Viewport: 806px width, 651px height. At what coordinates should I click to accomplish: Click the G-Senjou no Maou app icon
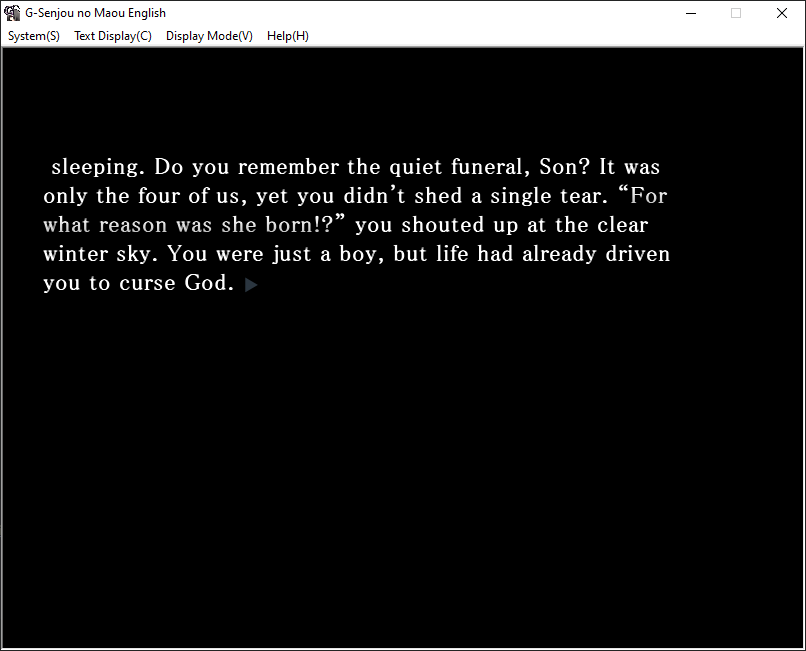(12, 13)
